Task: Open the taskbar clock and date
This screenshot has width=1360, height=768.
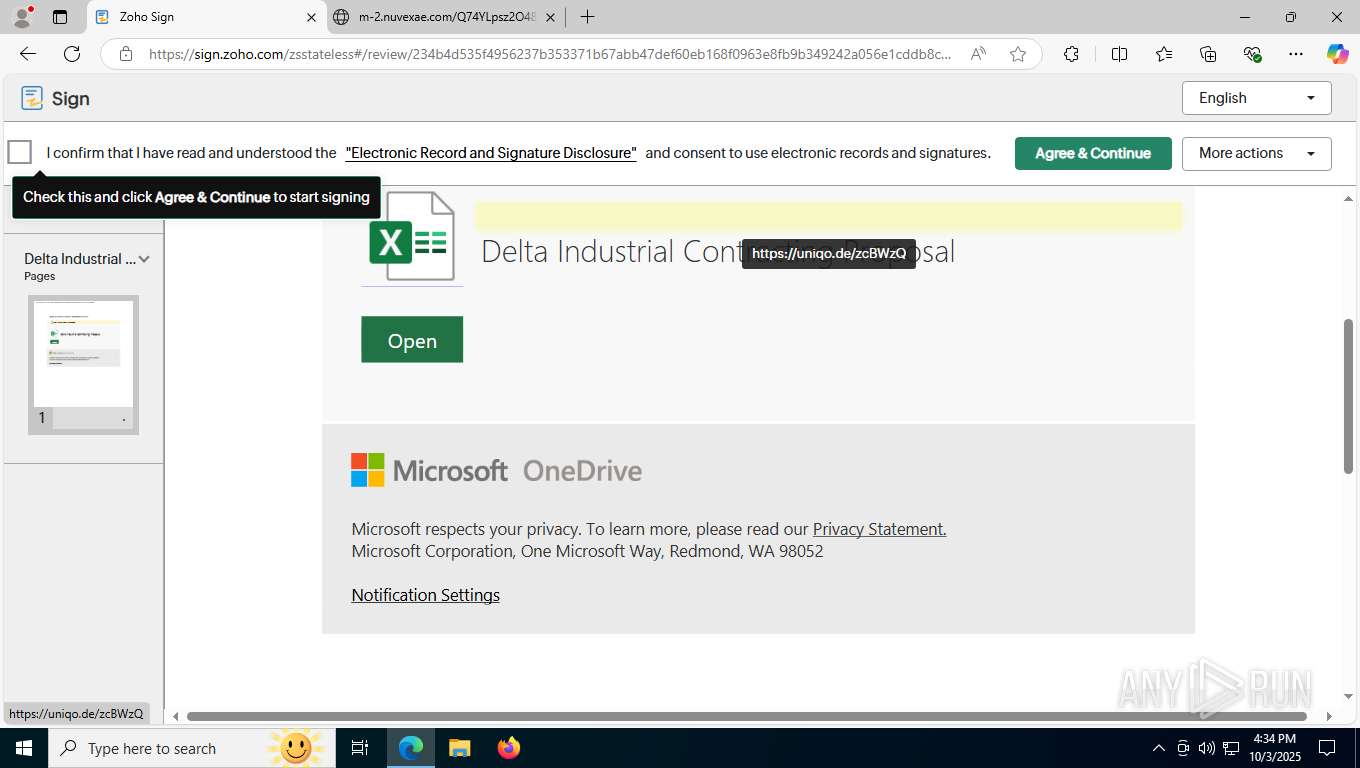Action: [1274, 748]
